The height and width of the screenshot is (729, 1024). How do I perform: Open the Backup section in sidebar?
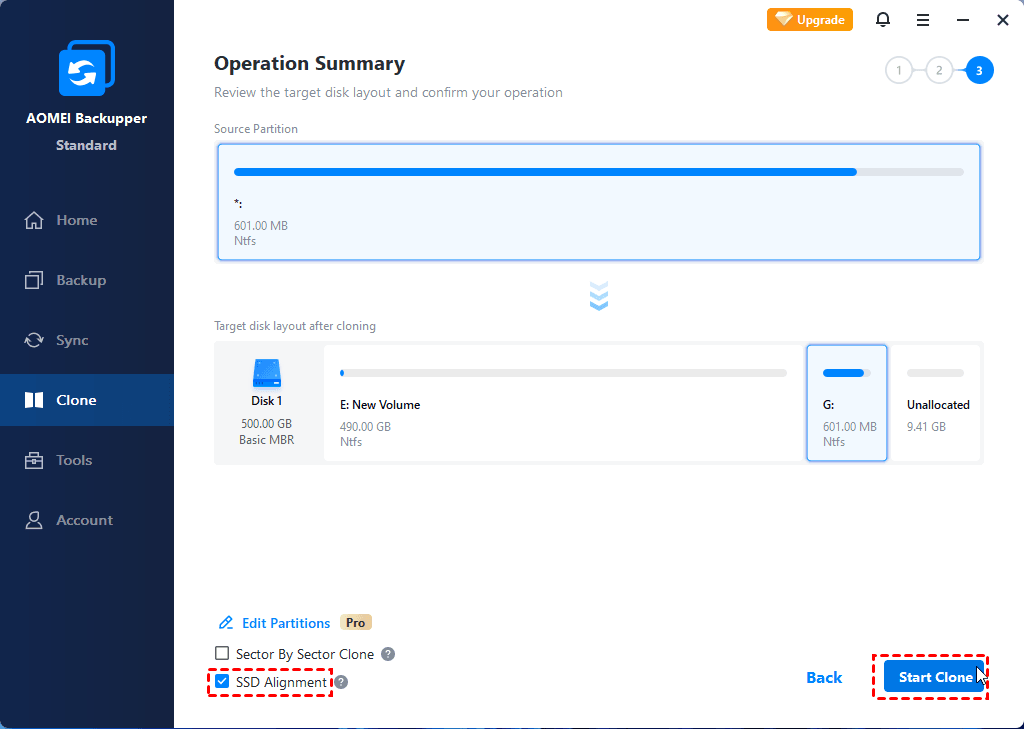[87, 280]
